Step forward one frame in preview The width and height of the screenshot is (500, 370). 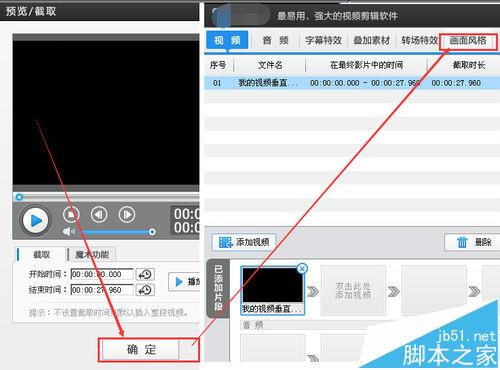pos(127,215)
